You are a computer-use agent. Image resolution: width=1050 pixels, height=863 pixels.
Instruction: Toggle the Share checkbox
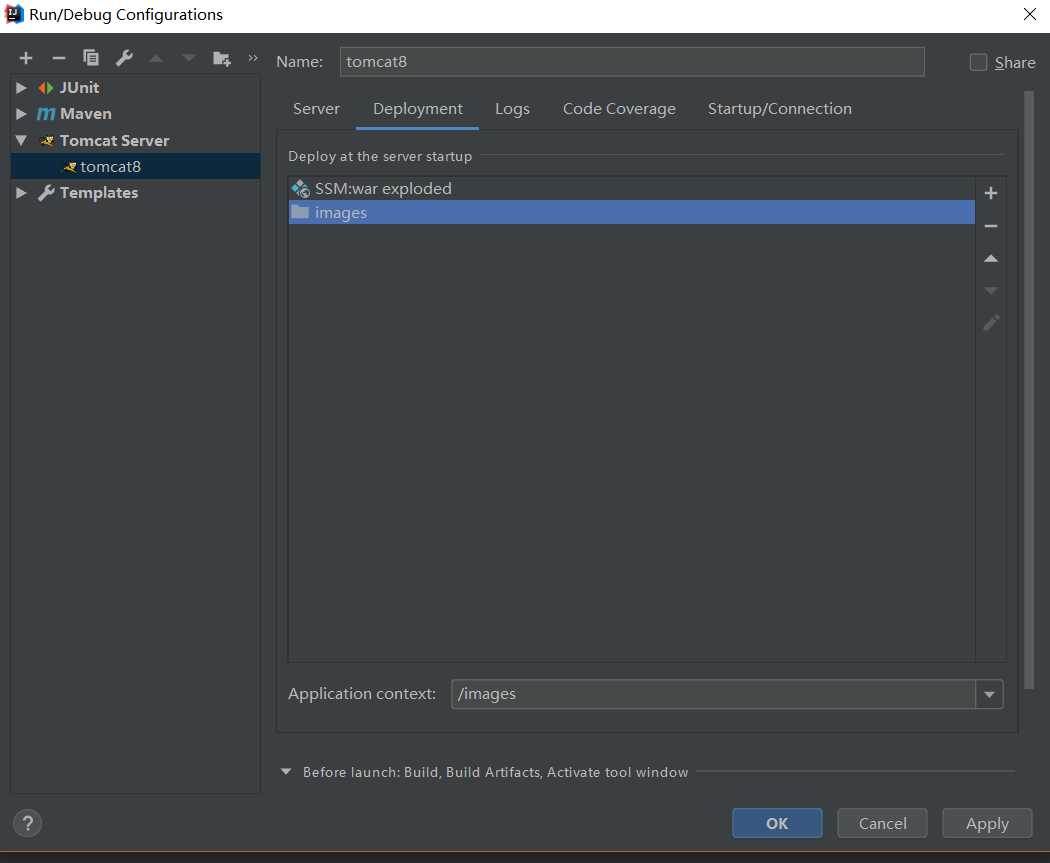tap(978, 62)
